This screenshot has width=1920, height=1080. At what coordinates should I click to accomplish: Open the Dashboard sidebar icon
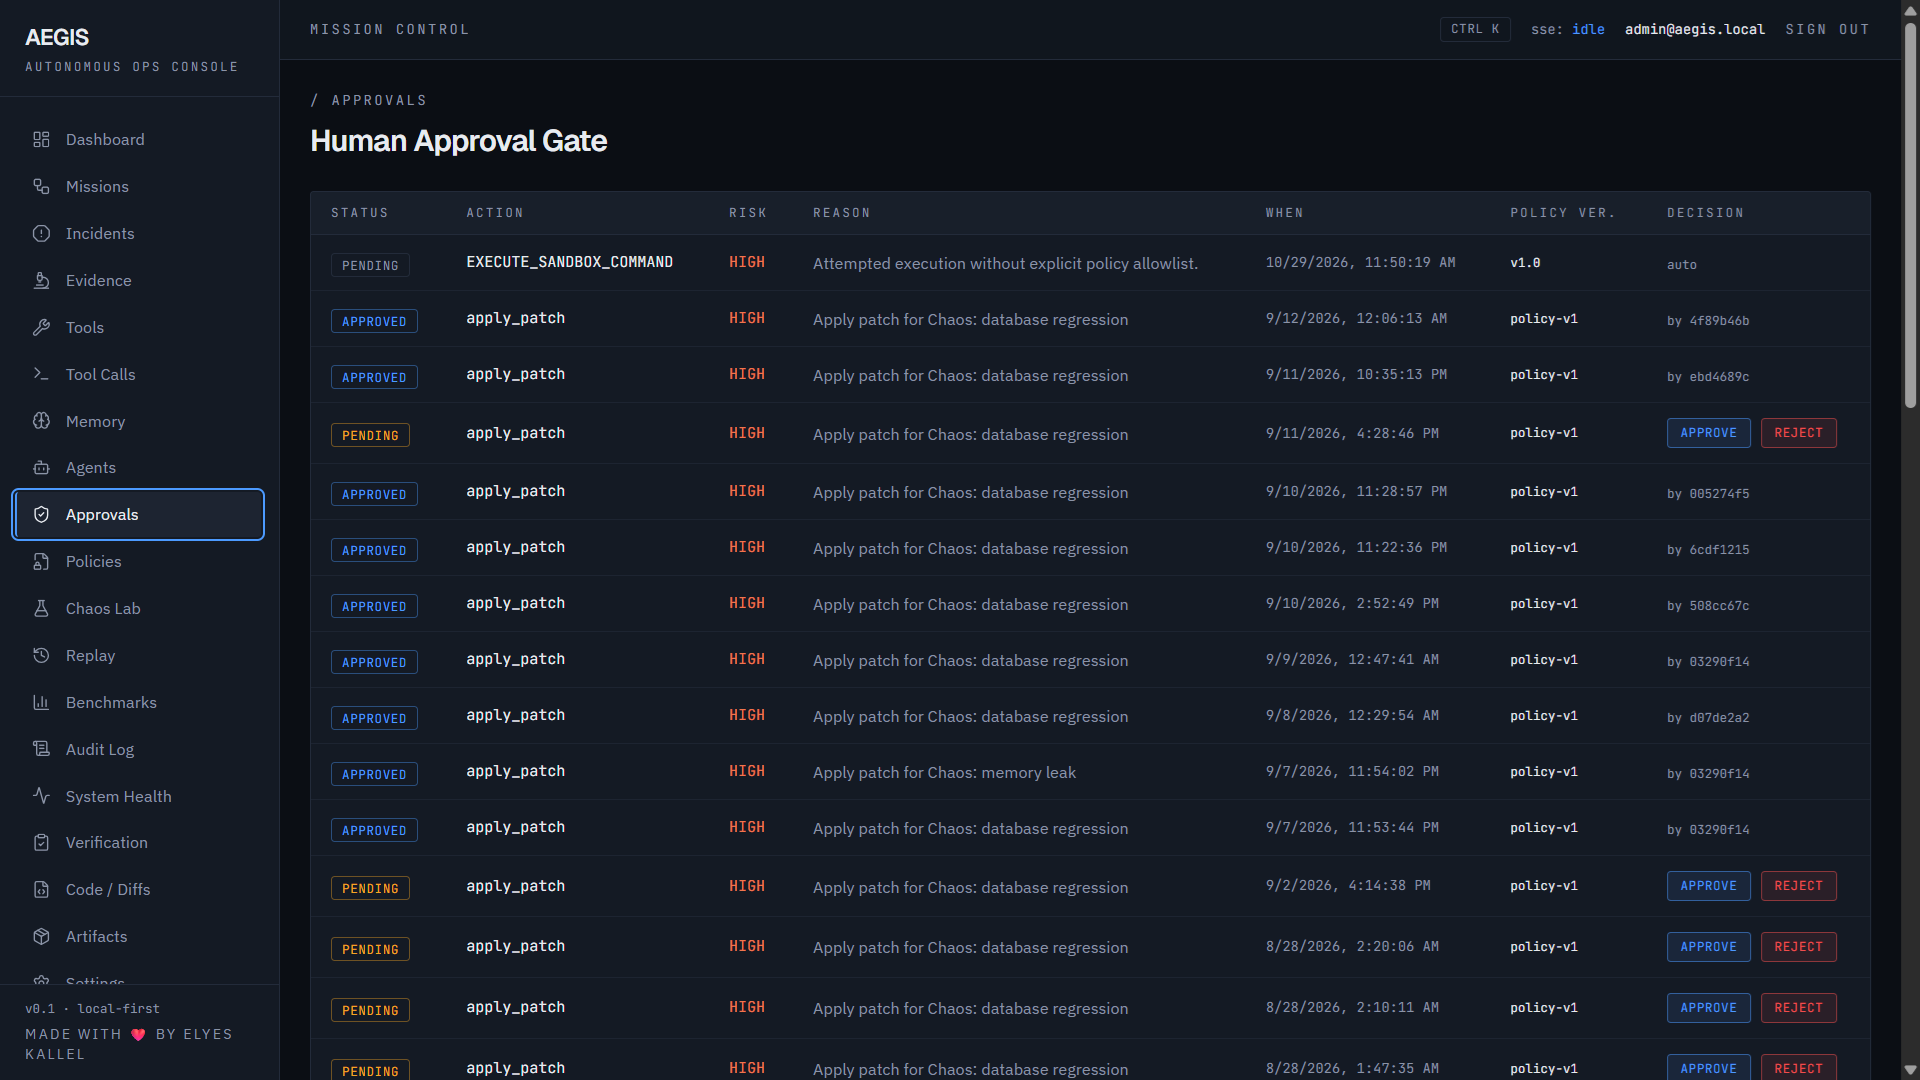tap(41, 140)
